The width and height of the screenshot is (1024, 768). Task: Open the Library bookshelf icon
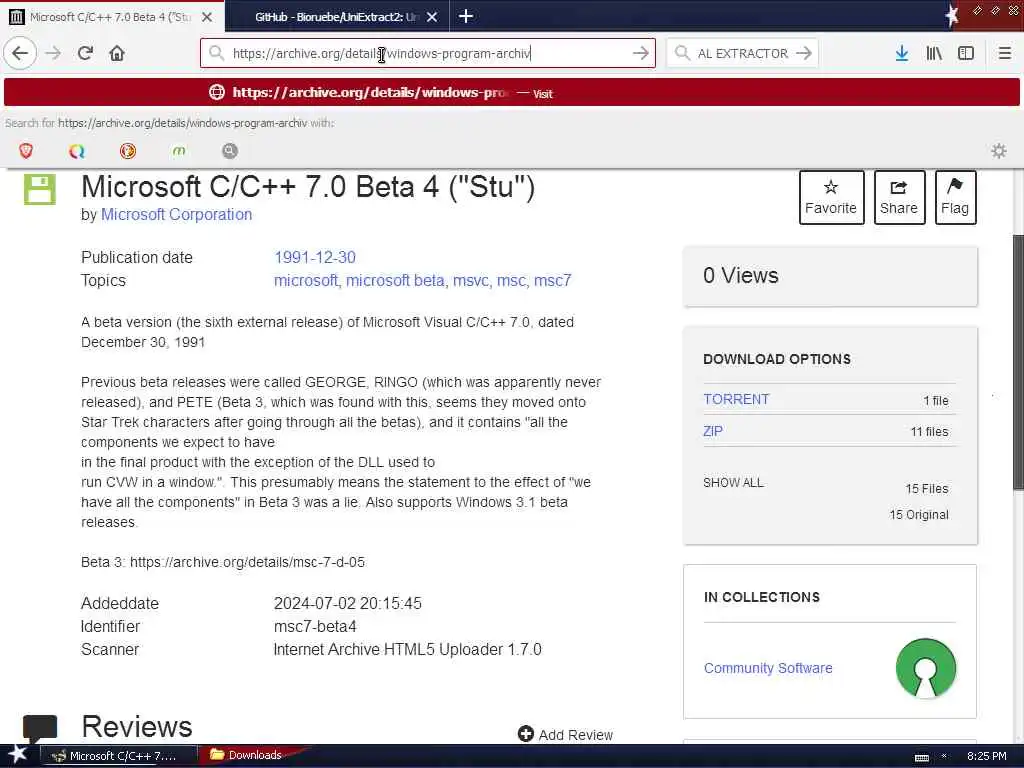tap(934, 53)
